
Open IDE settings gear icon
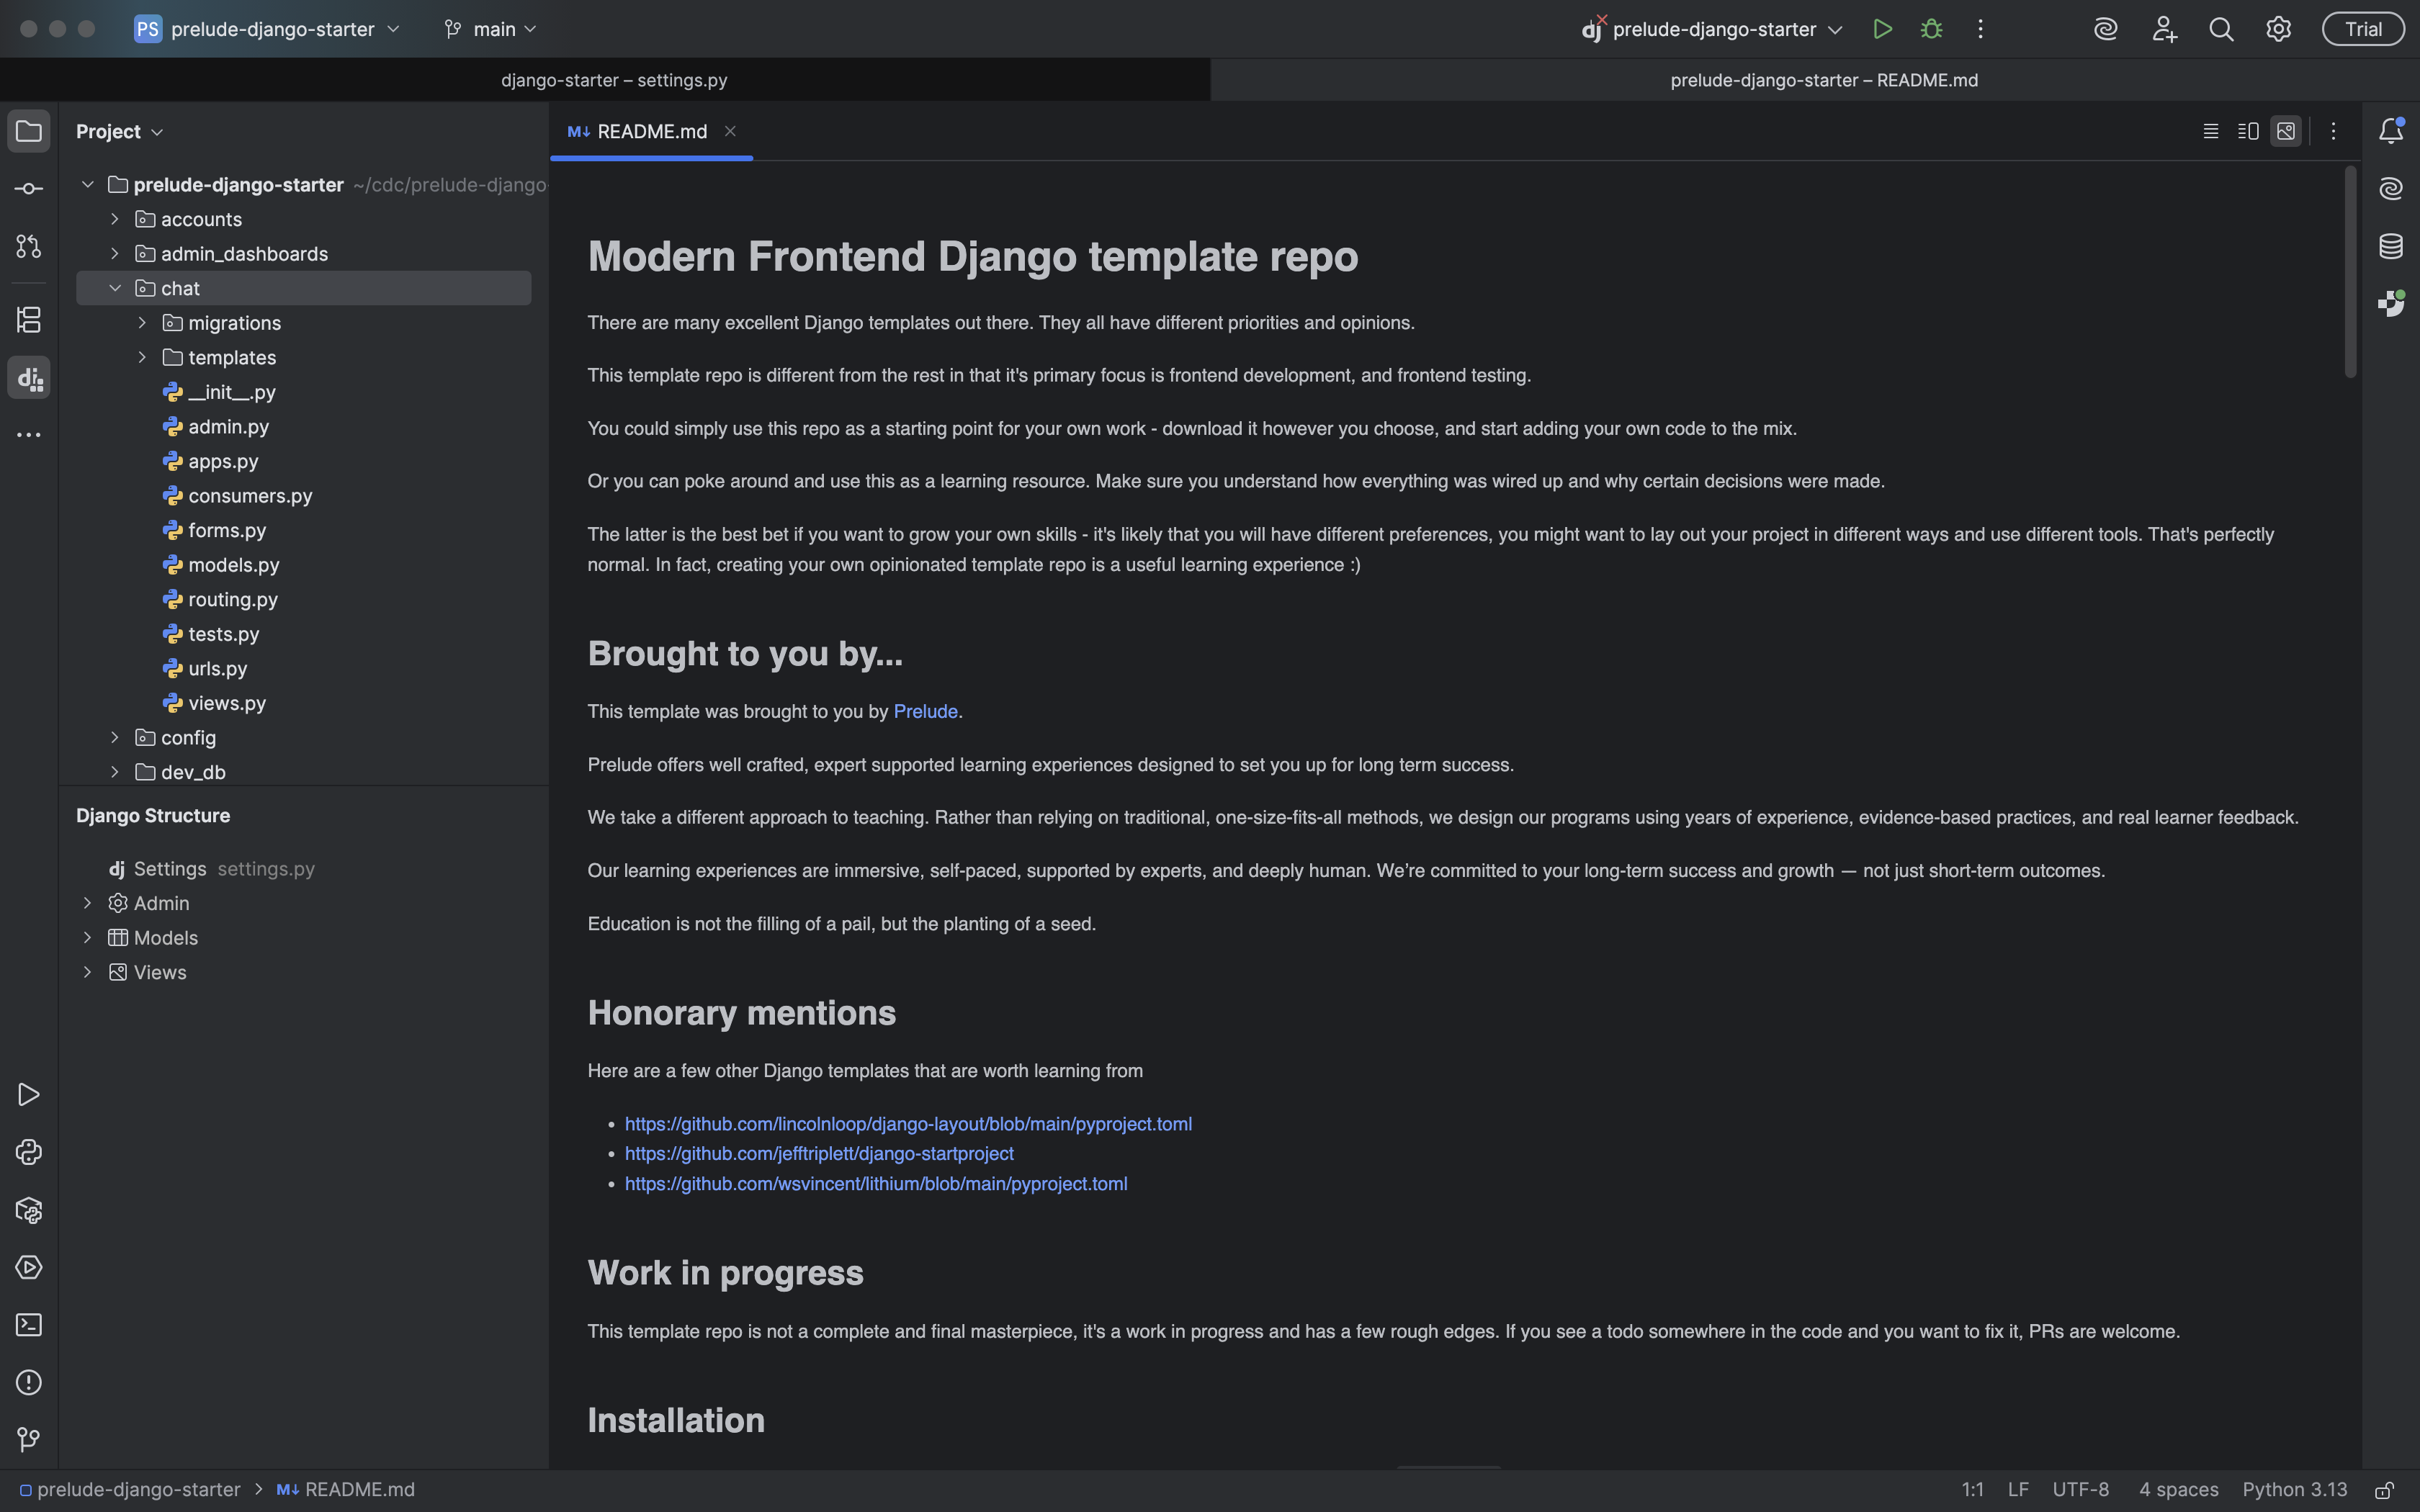pyautogui.click(x=2278, y=29)
